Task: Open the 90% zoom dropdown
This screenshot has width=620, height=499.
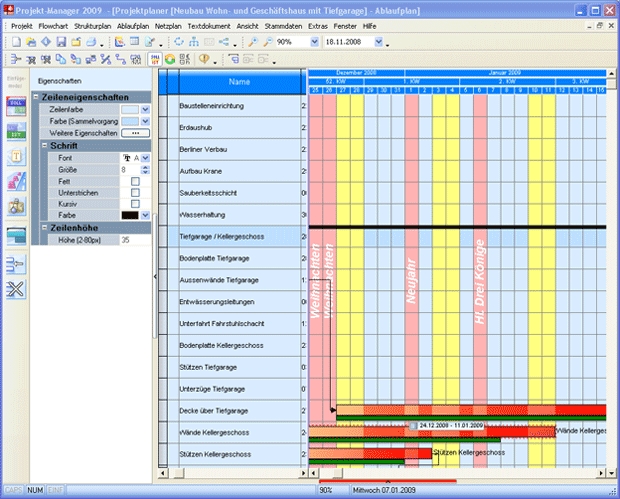Action: click(x=314, y=42)
